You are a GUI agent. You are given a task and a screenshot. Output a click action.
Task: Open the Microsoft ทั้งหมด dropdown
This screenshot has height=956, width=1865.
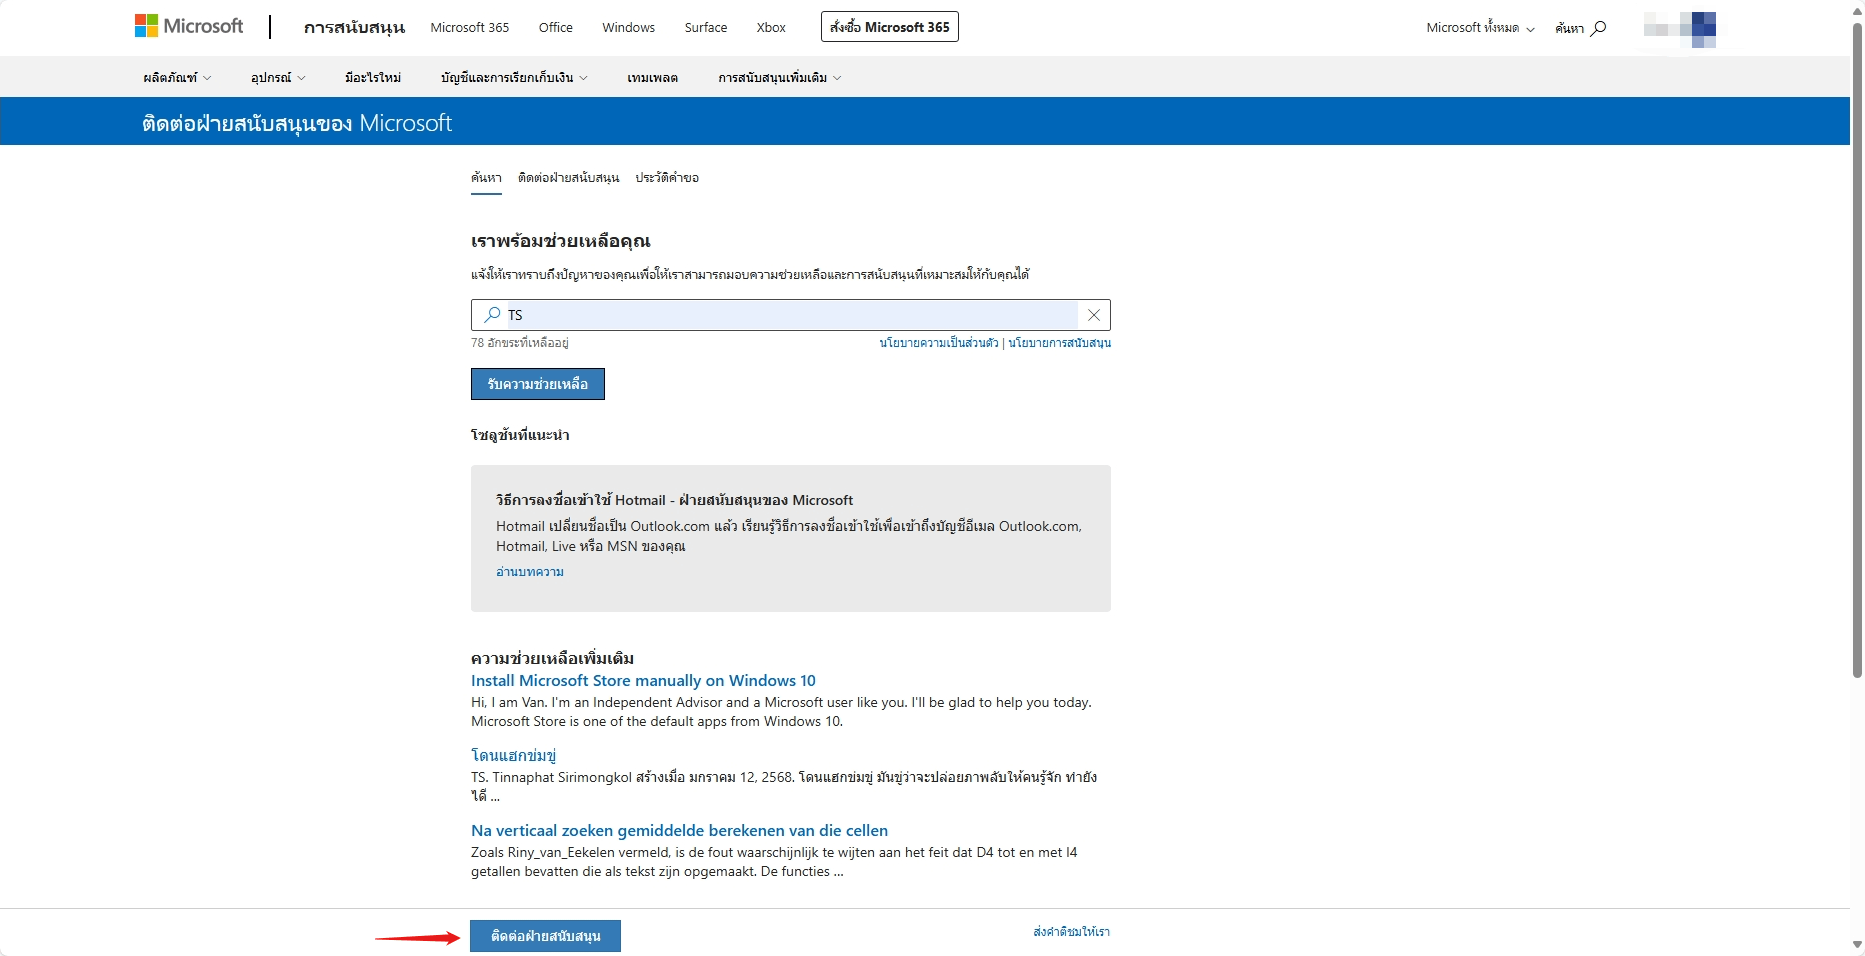pyautogui.click(x=1480, y=28)
